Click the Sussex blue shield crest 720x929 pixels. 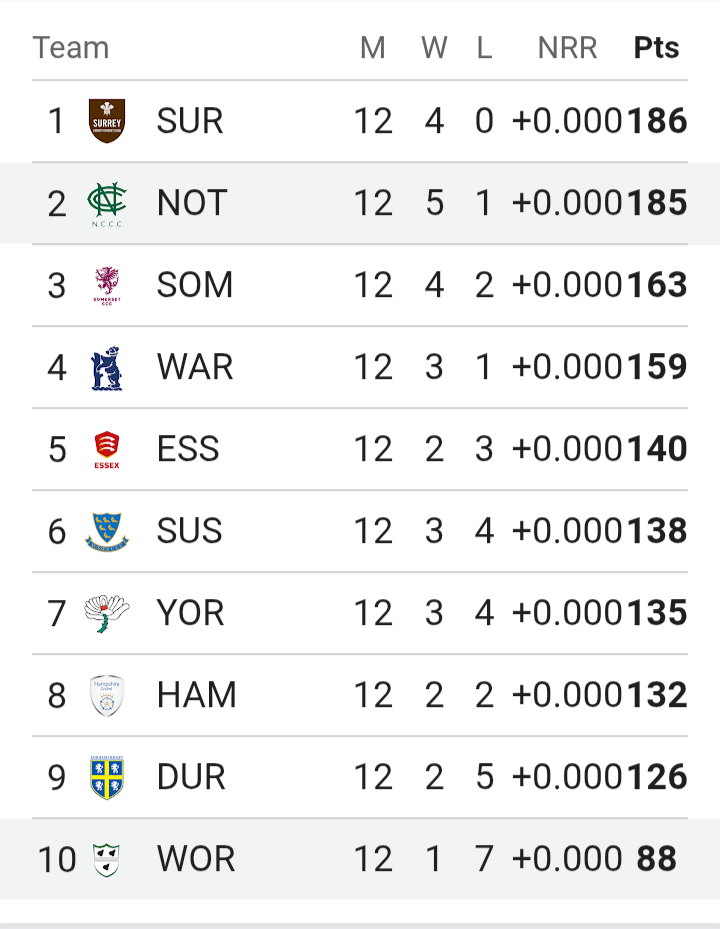tap(107, 531)
